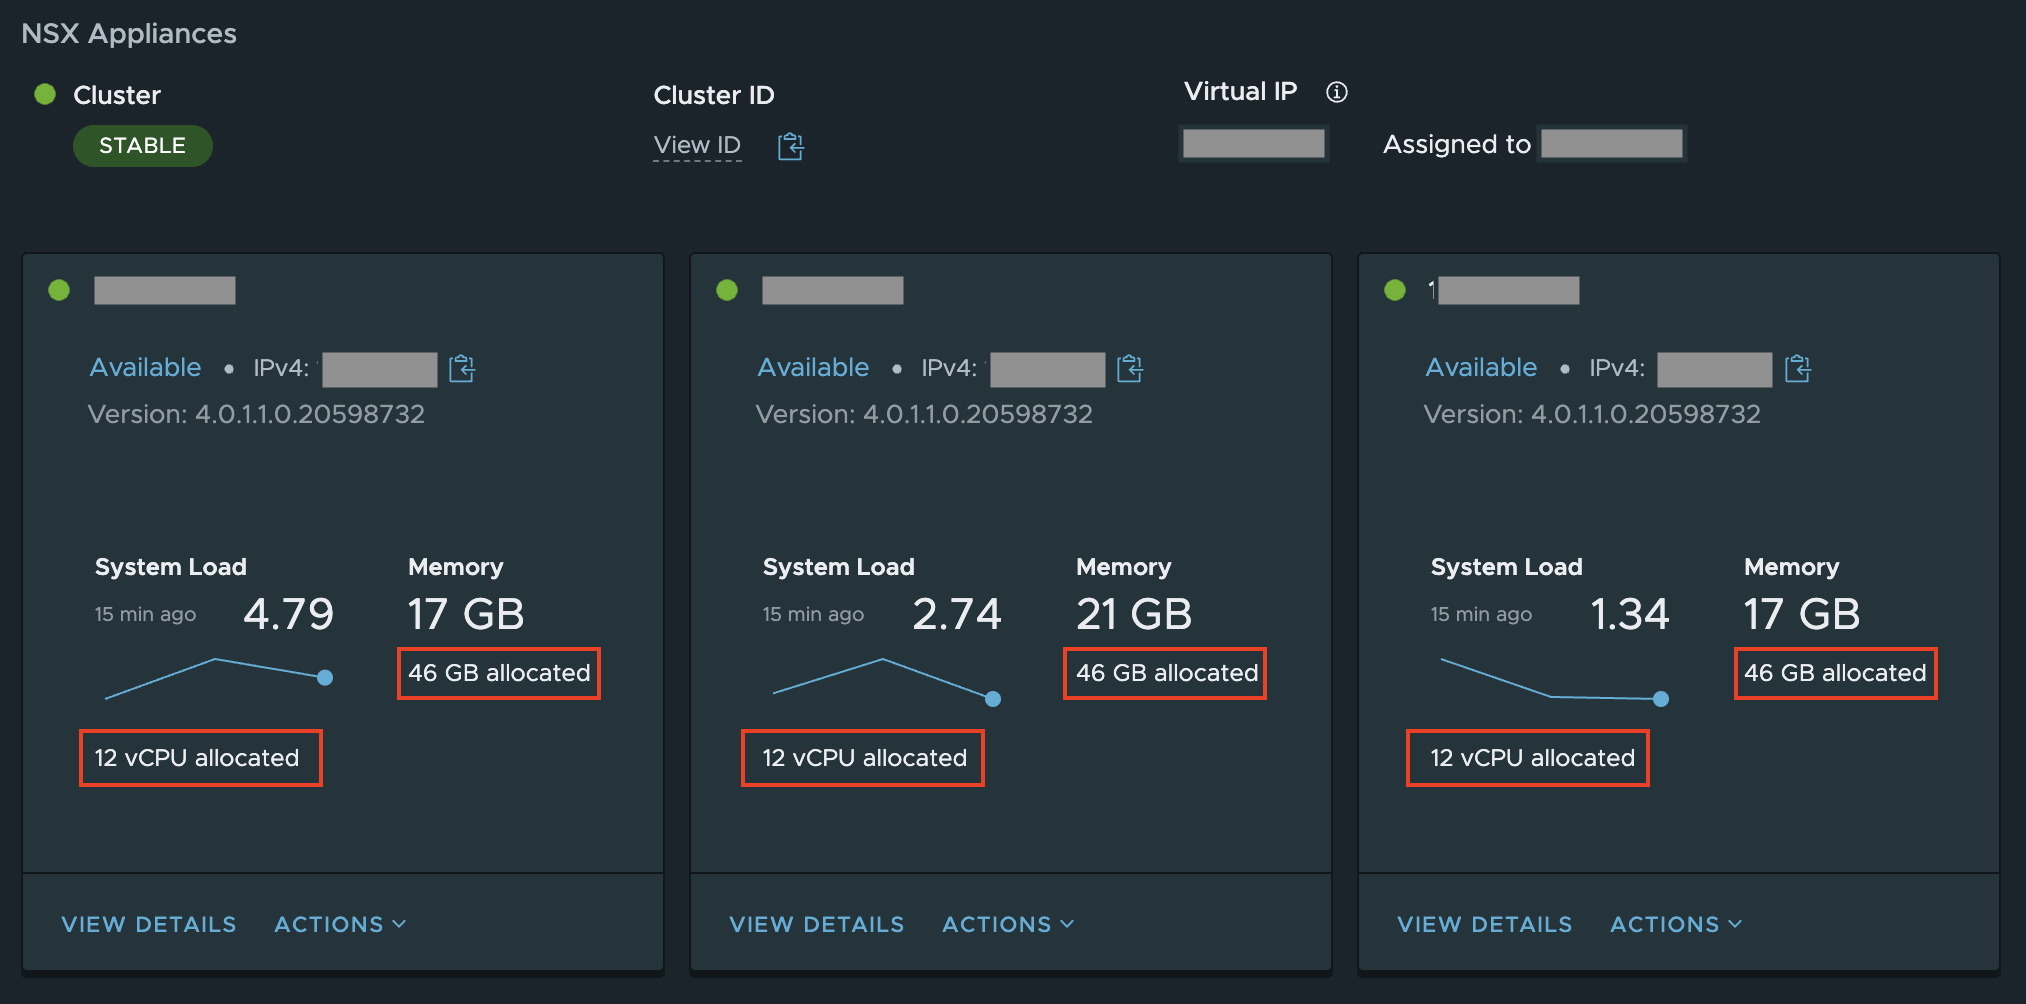2026x1004 pixels.
Task: Click VIEW DETAILS on the second appliance
Action: (817, 924)
